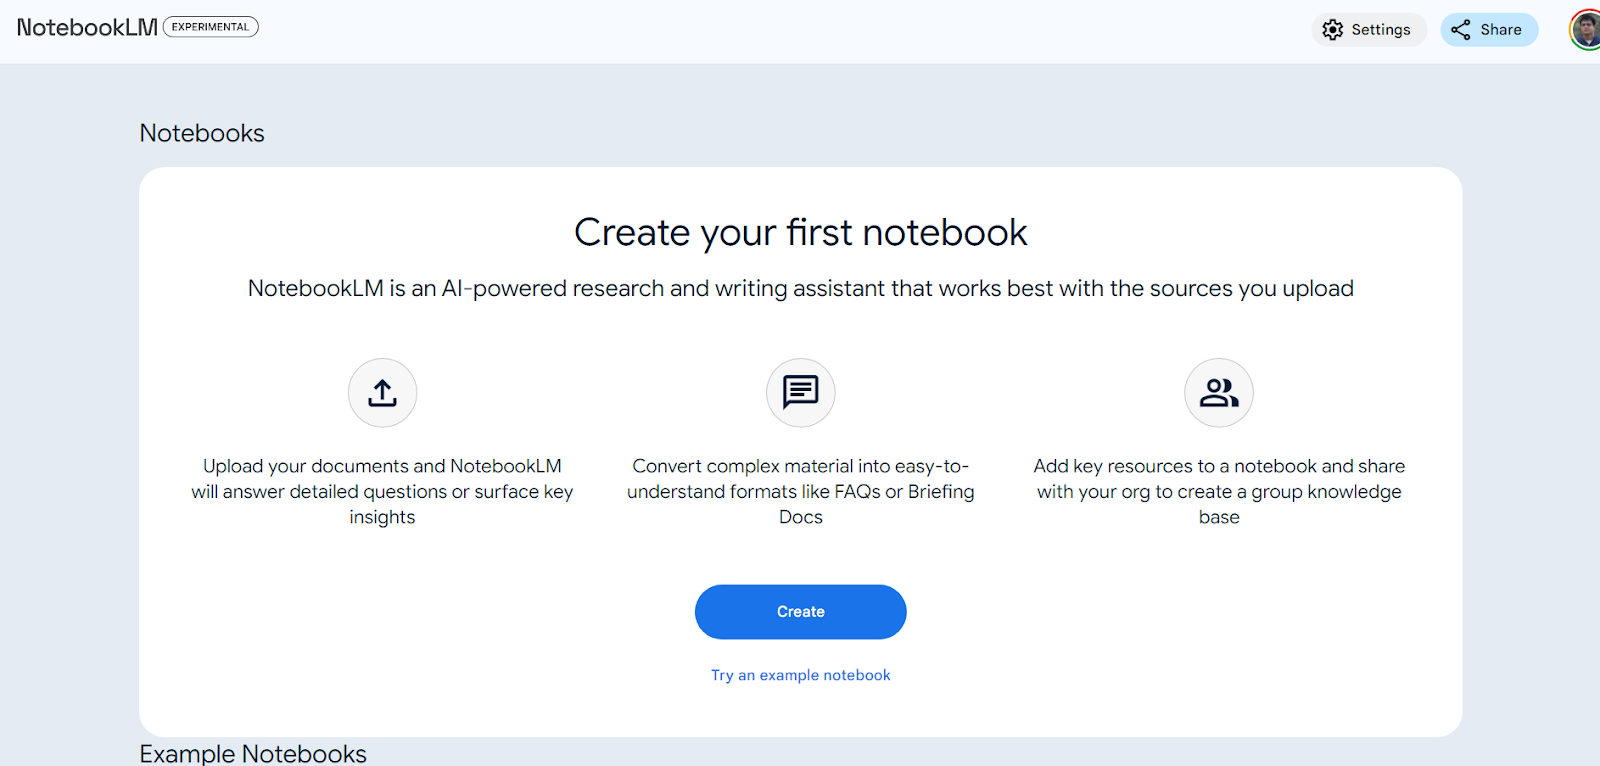
Task: Click the 'Upload your documents' description text
Action: 382,491
